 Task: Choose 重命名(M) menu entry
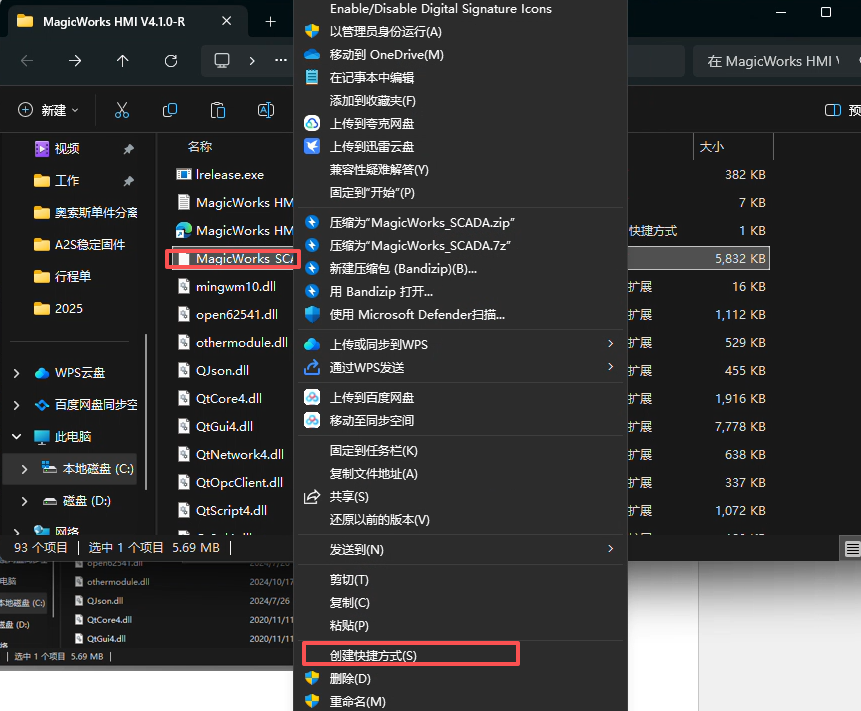pos(460,701)
